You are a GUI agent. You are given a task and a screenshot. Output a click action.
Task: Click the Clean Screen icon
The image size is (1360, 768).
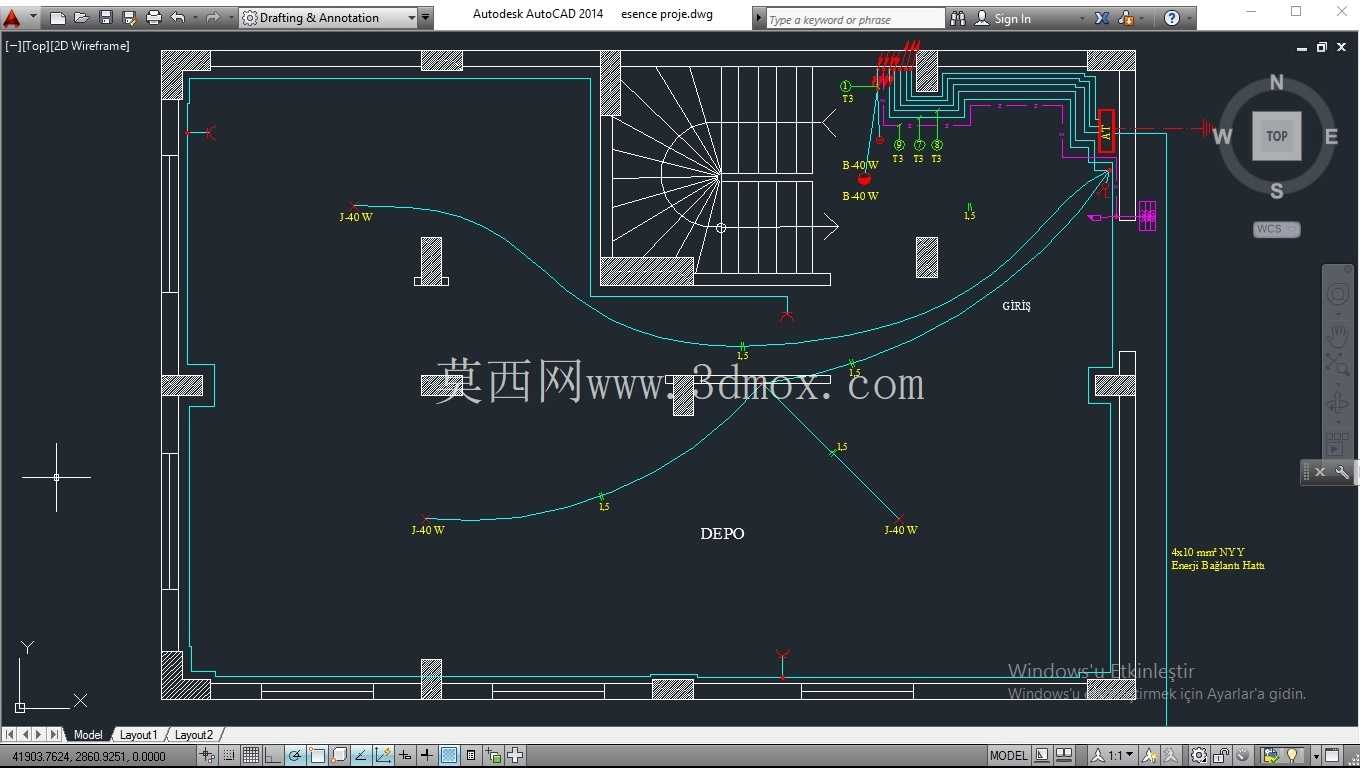pyautogui.click(x=1333, y=755)
